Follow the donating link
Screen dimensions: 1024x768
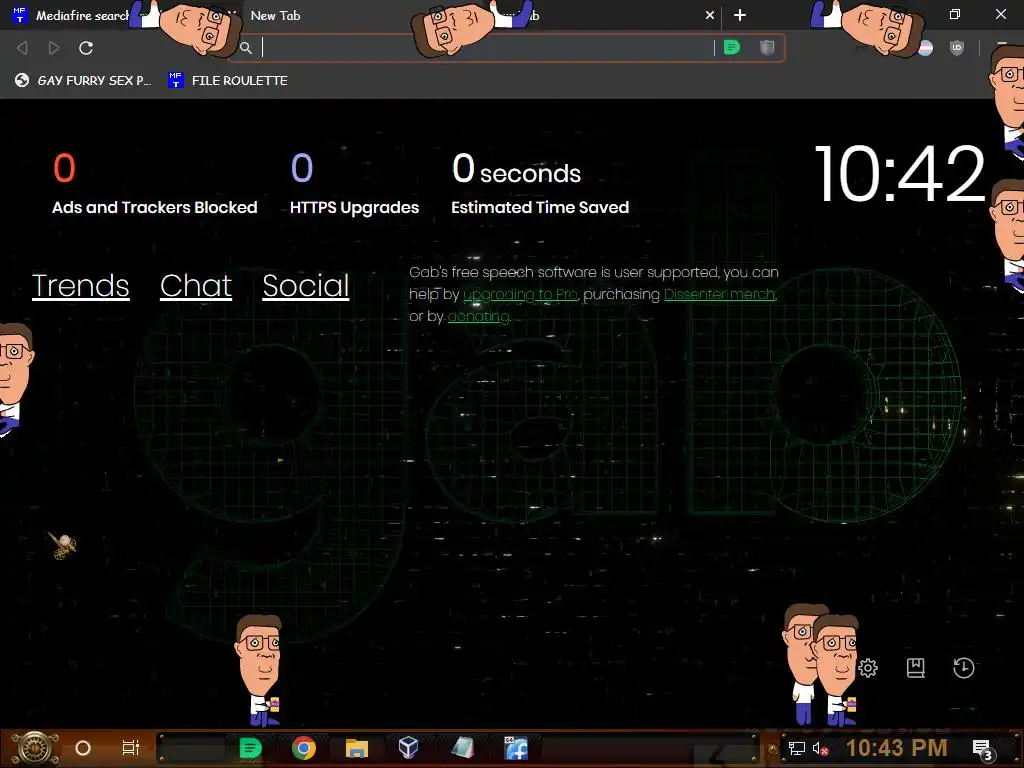coord(479,317)
